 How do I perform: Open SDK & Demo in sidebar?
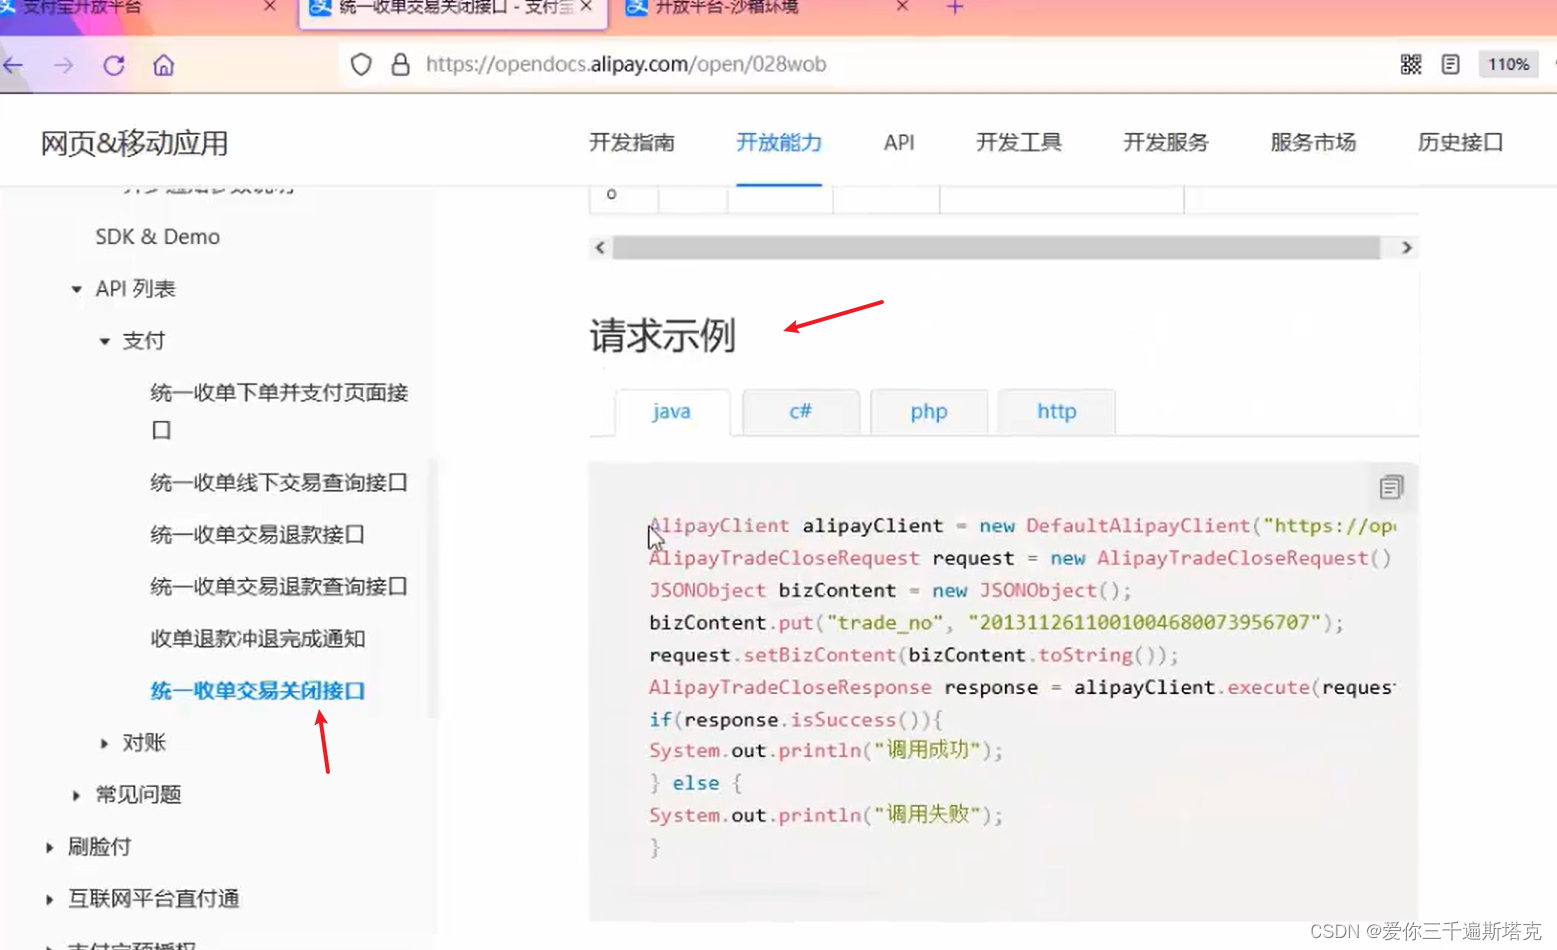click(158, 237)
